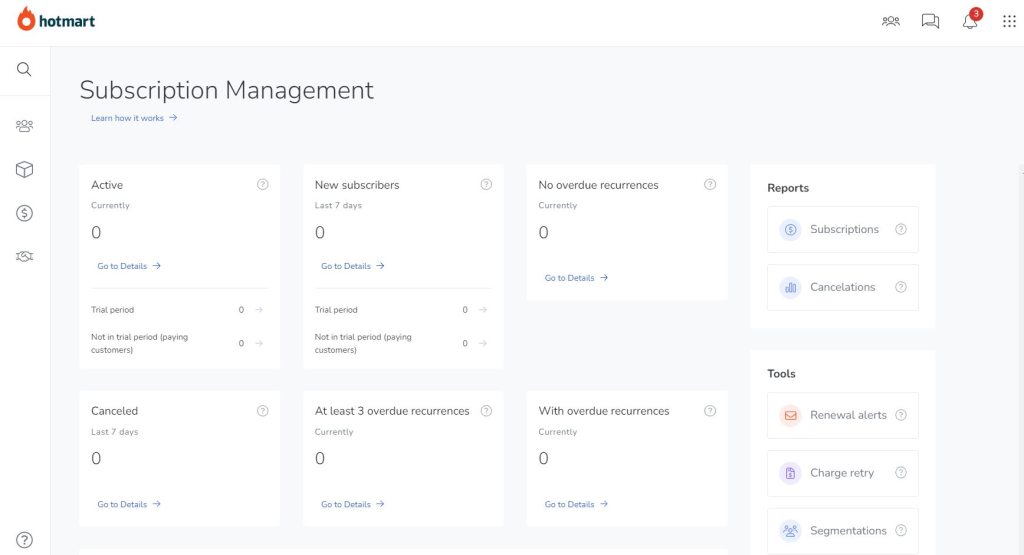Click the help question mark in sidebar

pyautogui.click(x=24, y=540)
